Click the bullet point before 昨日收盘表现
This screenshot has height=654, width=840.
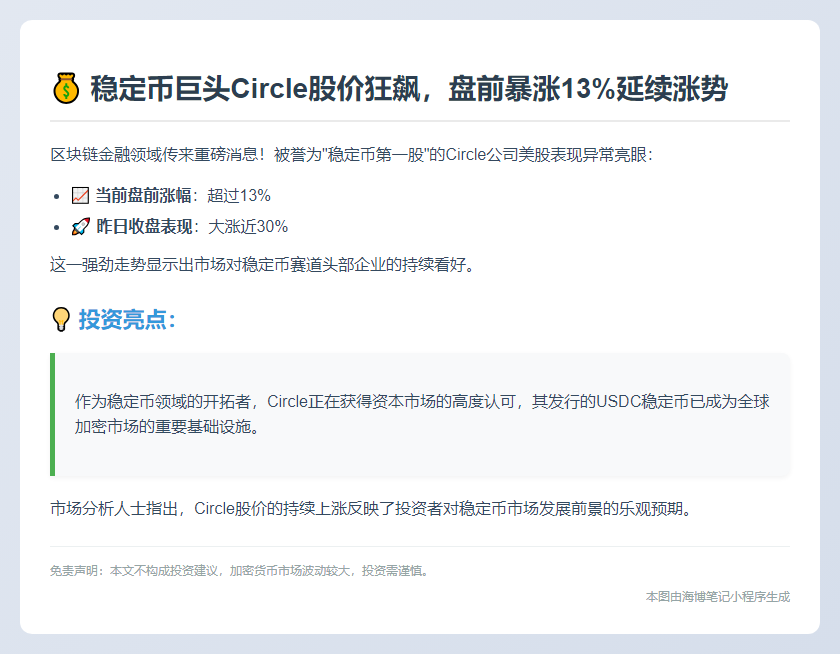pos(57,228)
